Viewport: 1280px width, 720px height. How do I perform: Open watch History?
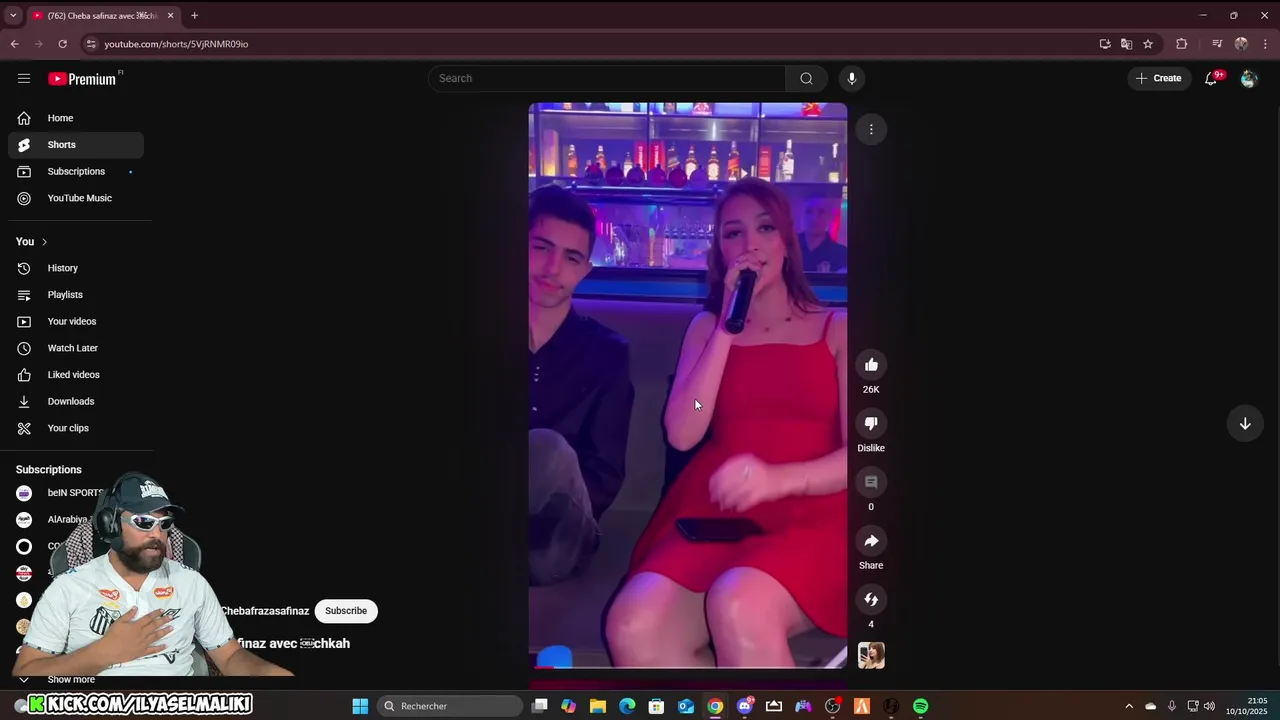(76, 268)
